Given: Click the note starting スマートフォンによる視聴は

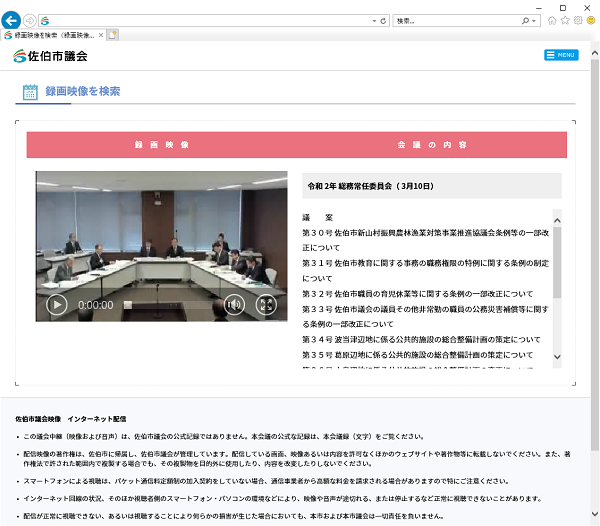Looking at the screenshot, I should click(266, 481).
